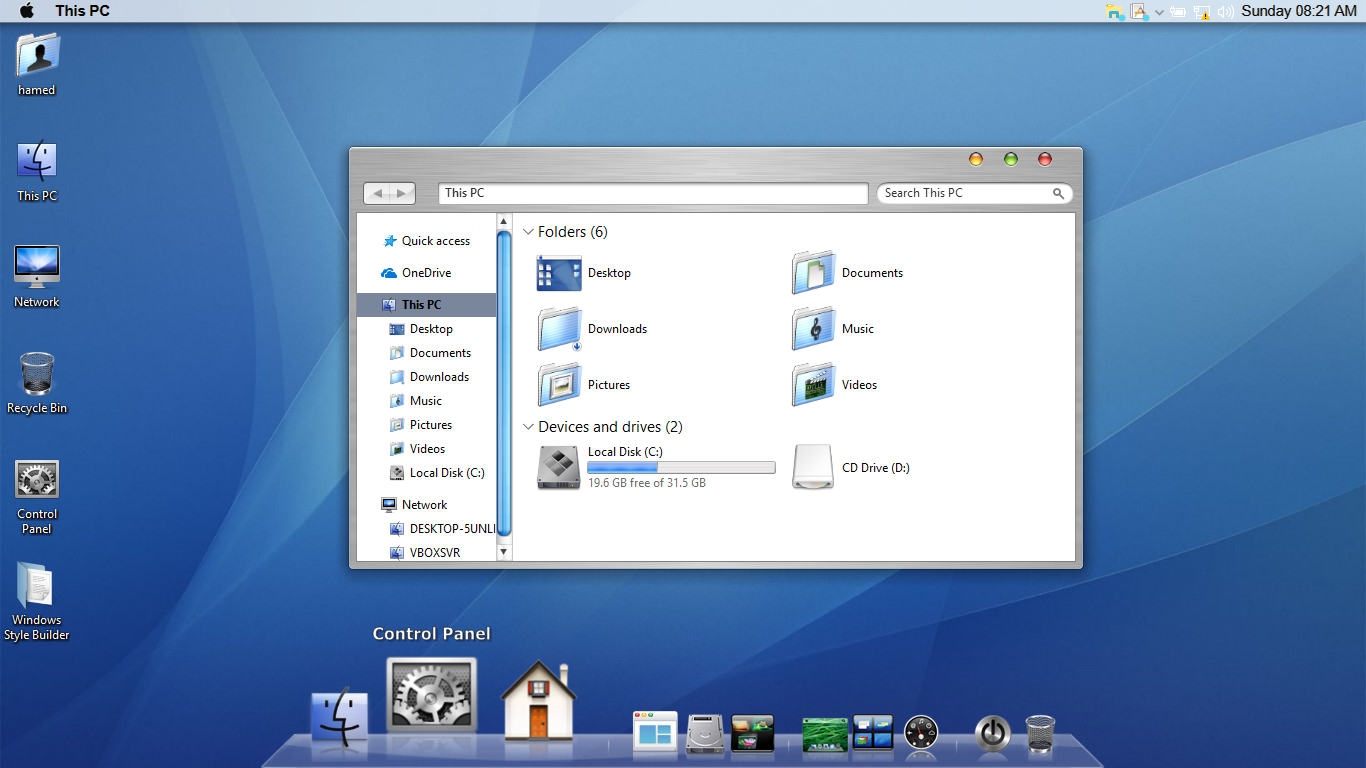Expand the hidden tray icons chevron
The height and width of the screenshot is (768, 1366).
(x=1159, y=12)
